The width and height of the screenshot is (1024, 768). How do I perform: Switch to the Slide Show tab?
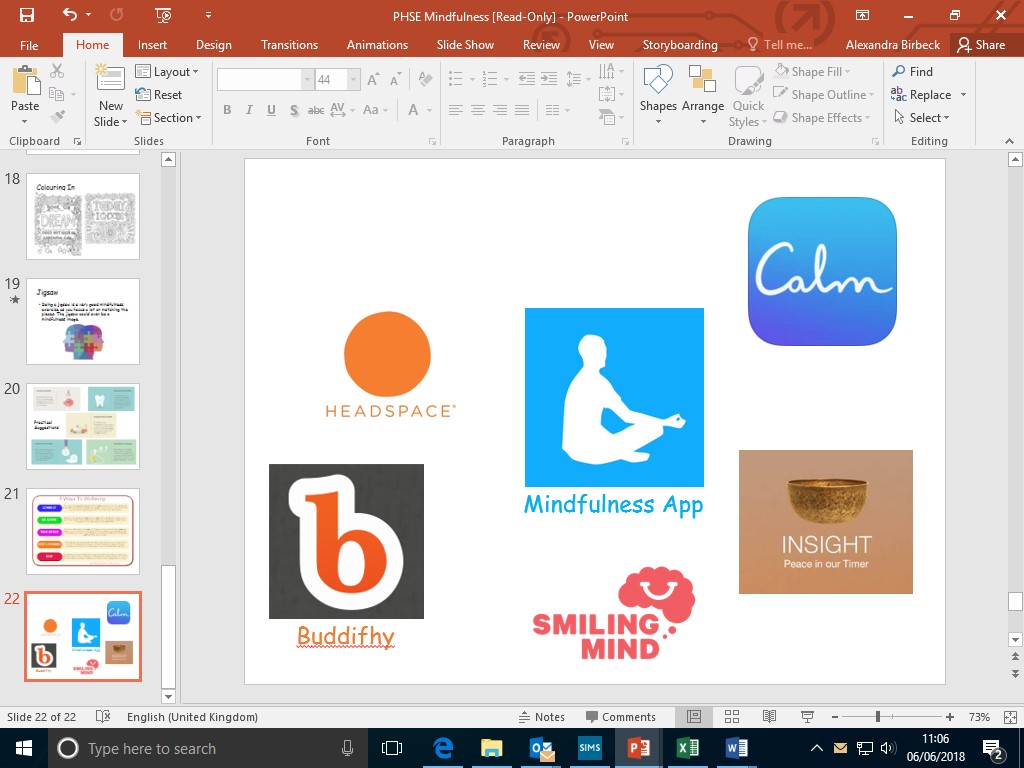coord(465,45)
